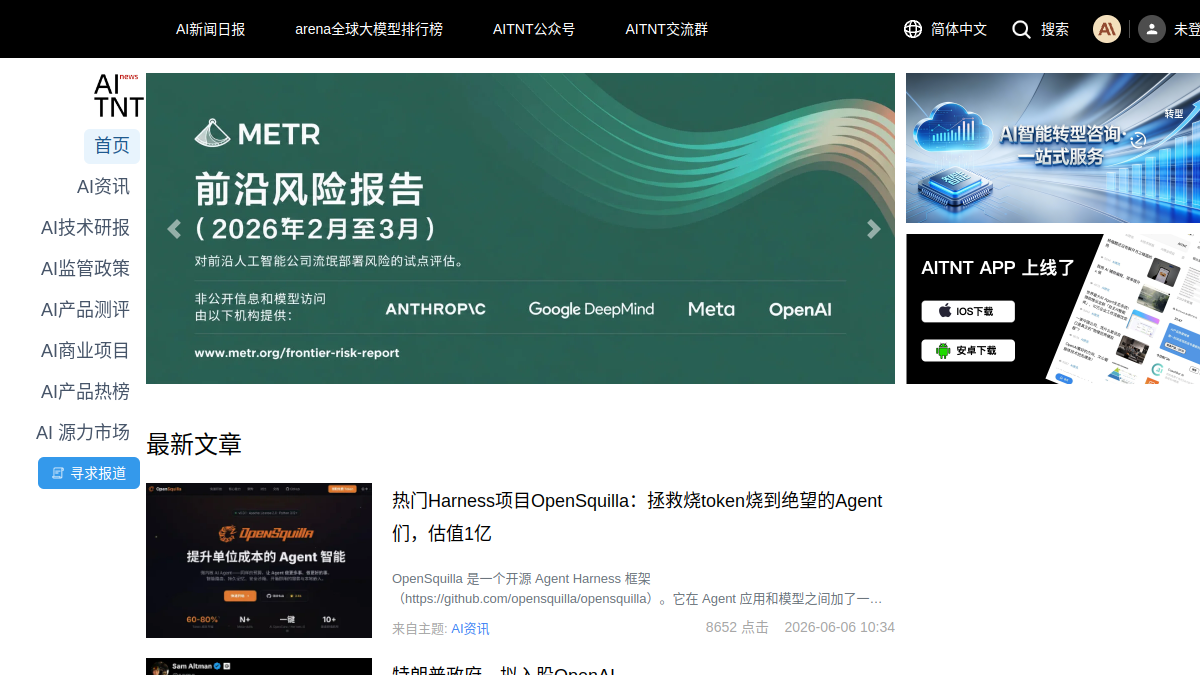
Task: Click the 2026-06-06 10:34 timestamp
Action: click(840, 627)
